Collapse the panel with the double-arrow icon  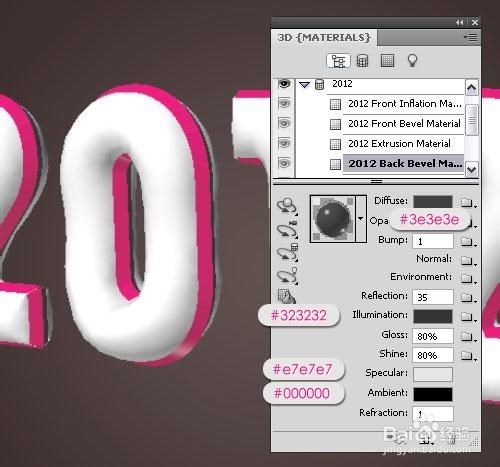(x=460, y=22)
